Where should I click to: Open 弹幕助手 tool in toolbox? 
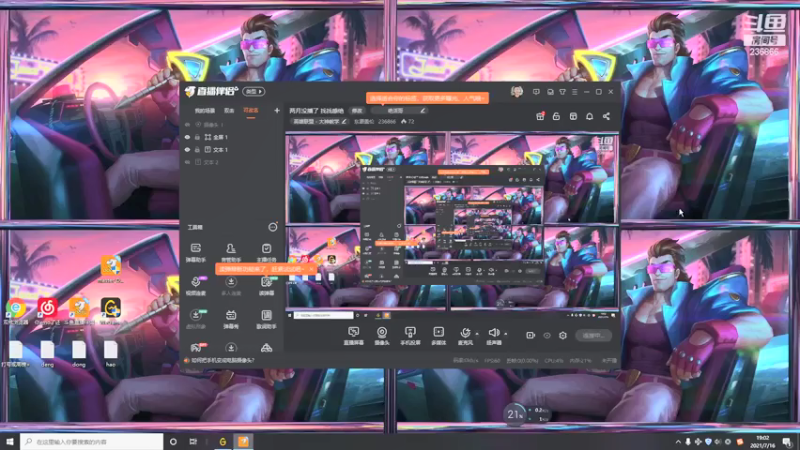click(195, 252)
